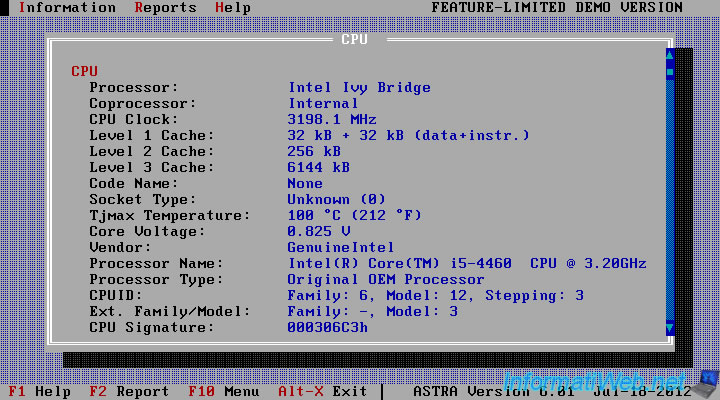Click the scrollbar up arrow
Screen dimensions: 720x400
pos(670,56)
